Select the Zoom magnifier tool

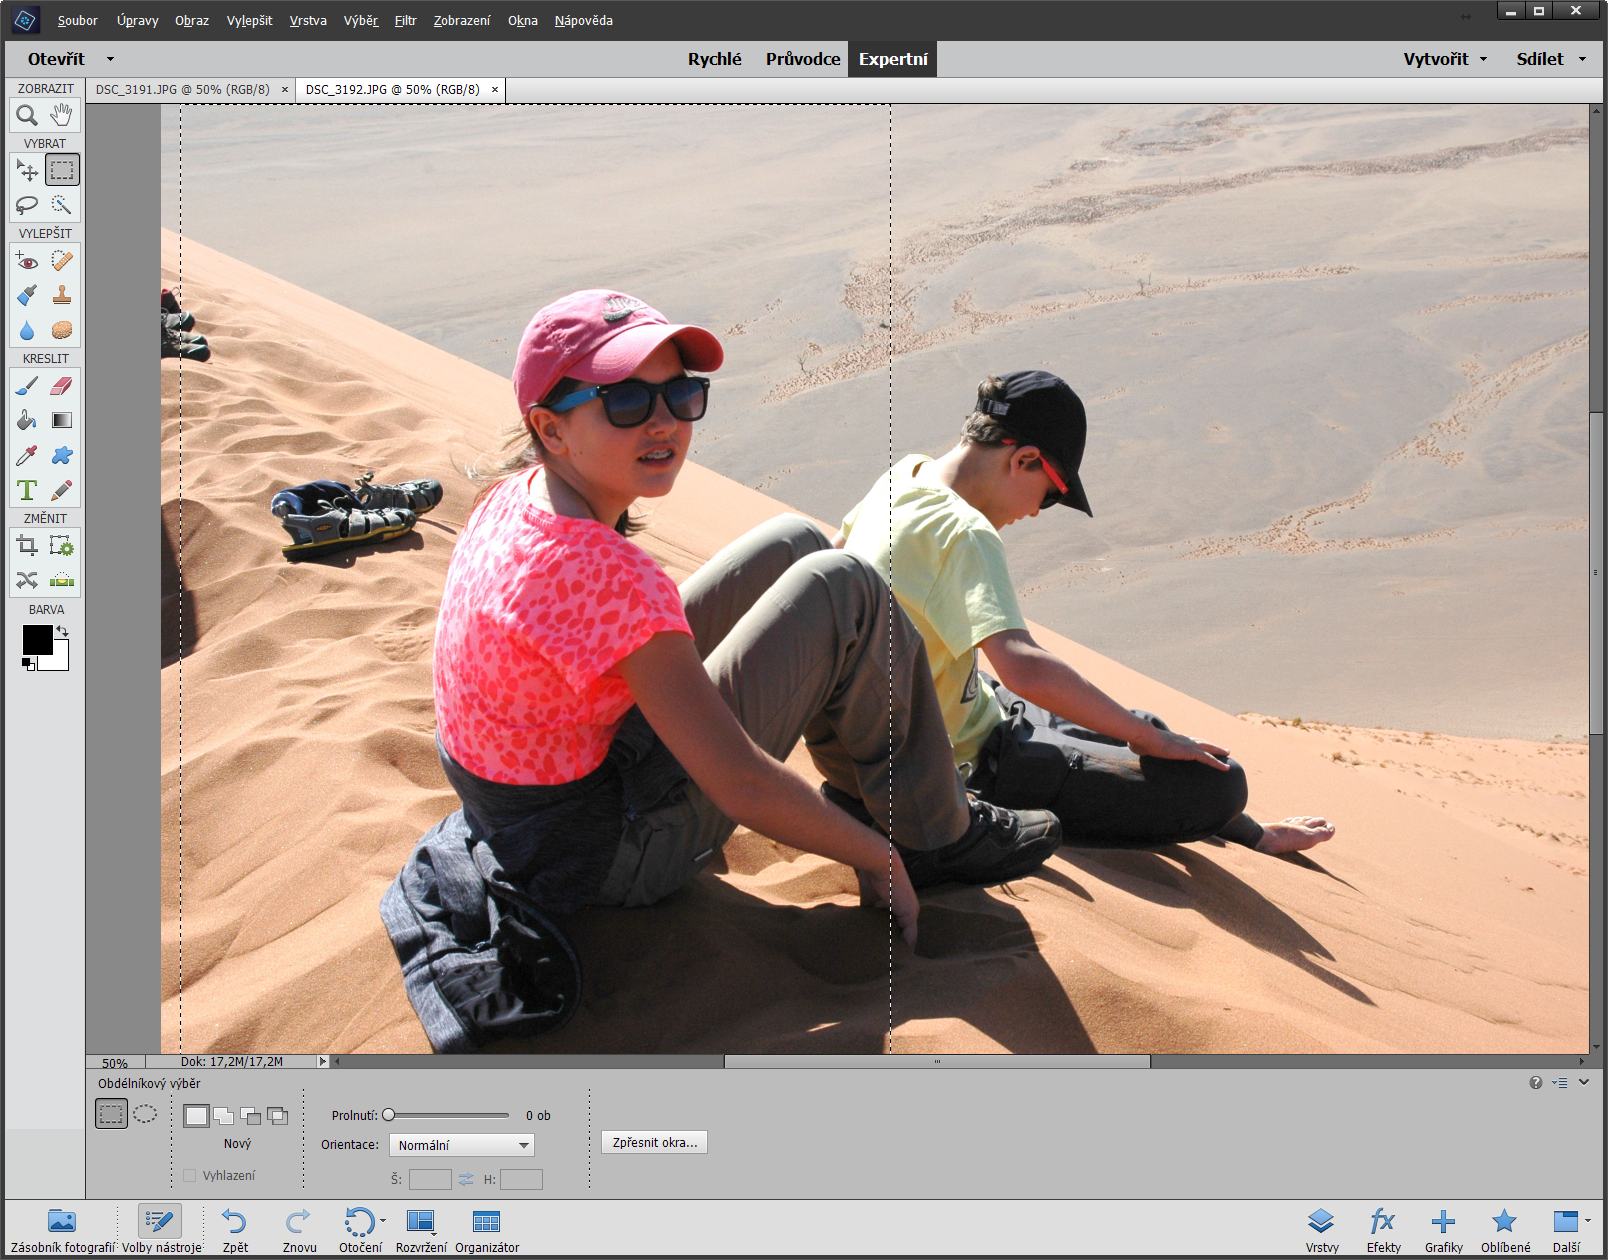tap(27, 115)
